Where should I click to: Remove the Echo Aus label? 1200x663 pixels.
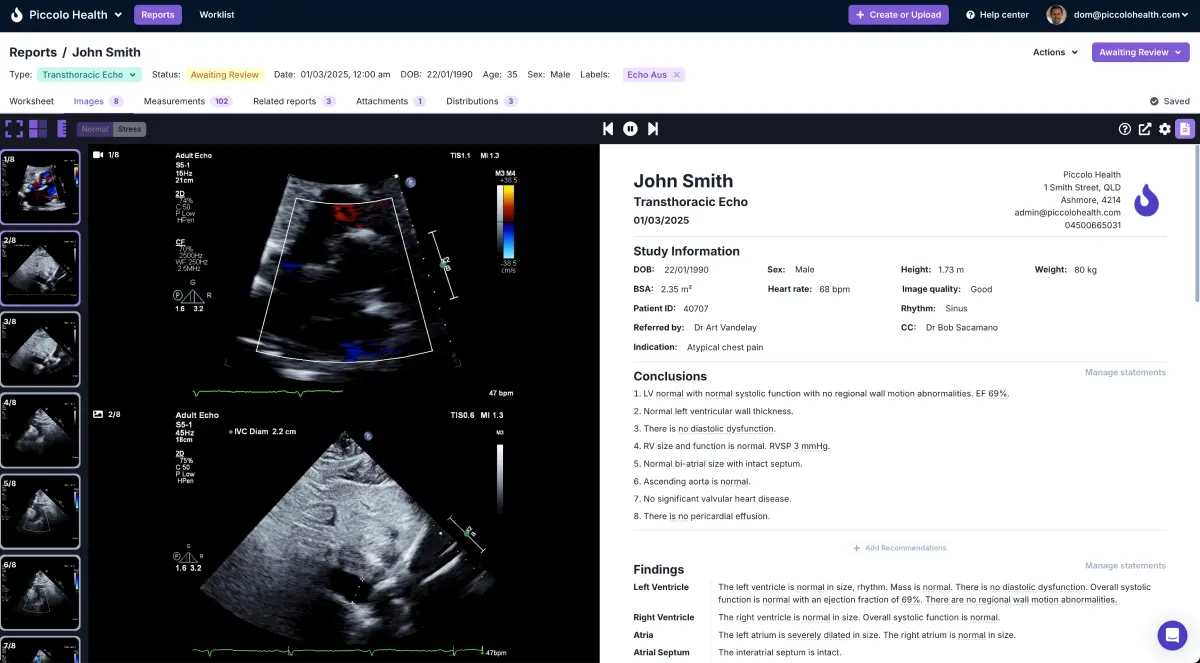tap(677, 75)
